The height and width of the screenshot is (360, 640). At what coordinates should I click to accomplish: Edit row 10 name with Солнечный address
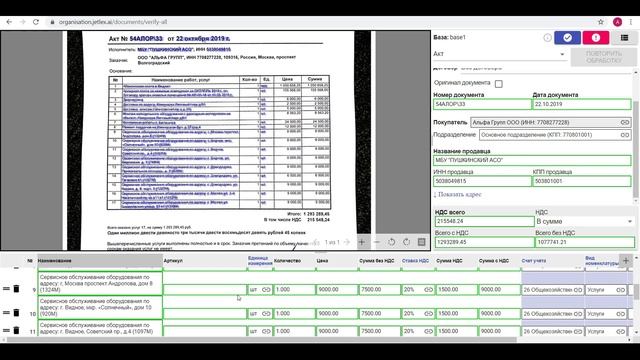[x=100, y=307]
